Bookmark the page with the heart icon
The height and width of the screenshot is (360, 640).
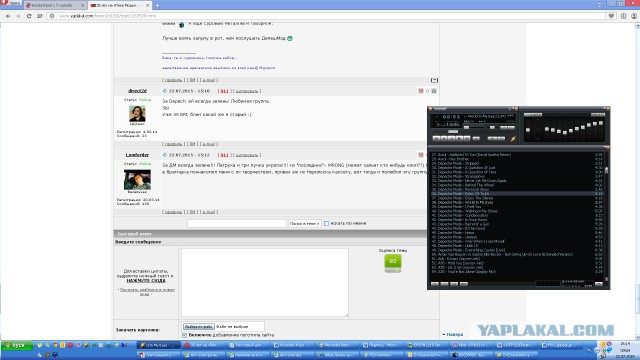(x=611, y=16)
